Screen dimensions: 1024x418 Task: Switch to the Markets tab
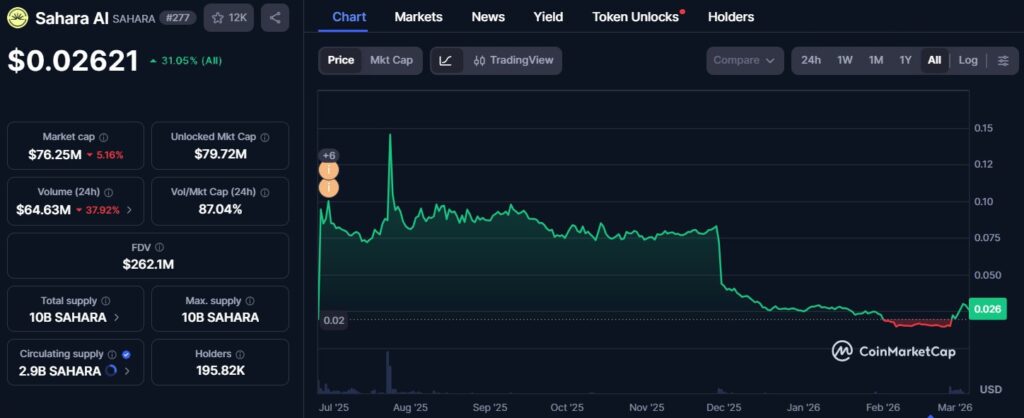(418, 17)
